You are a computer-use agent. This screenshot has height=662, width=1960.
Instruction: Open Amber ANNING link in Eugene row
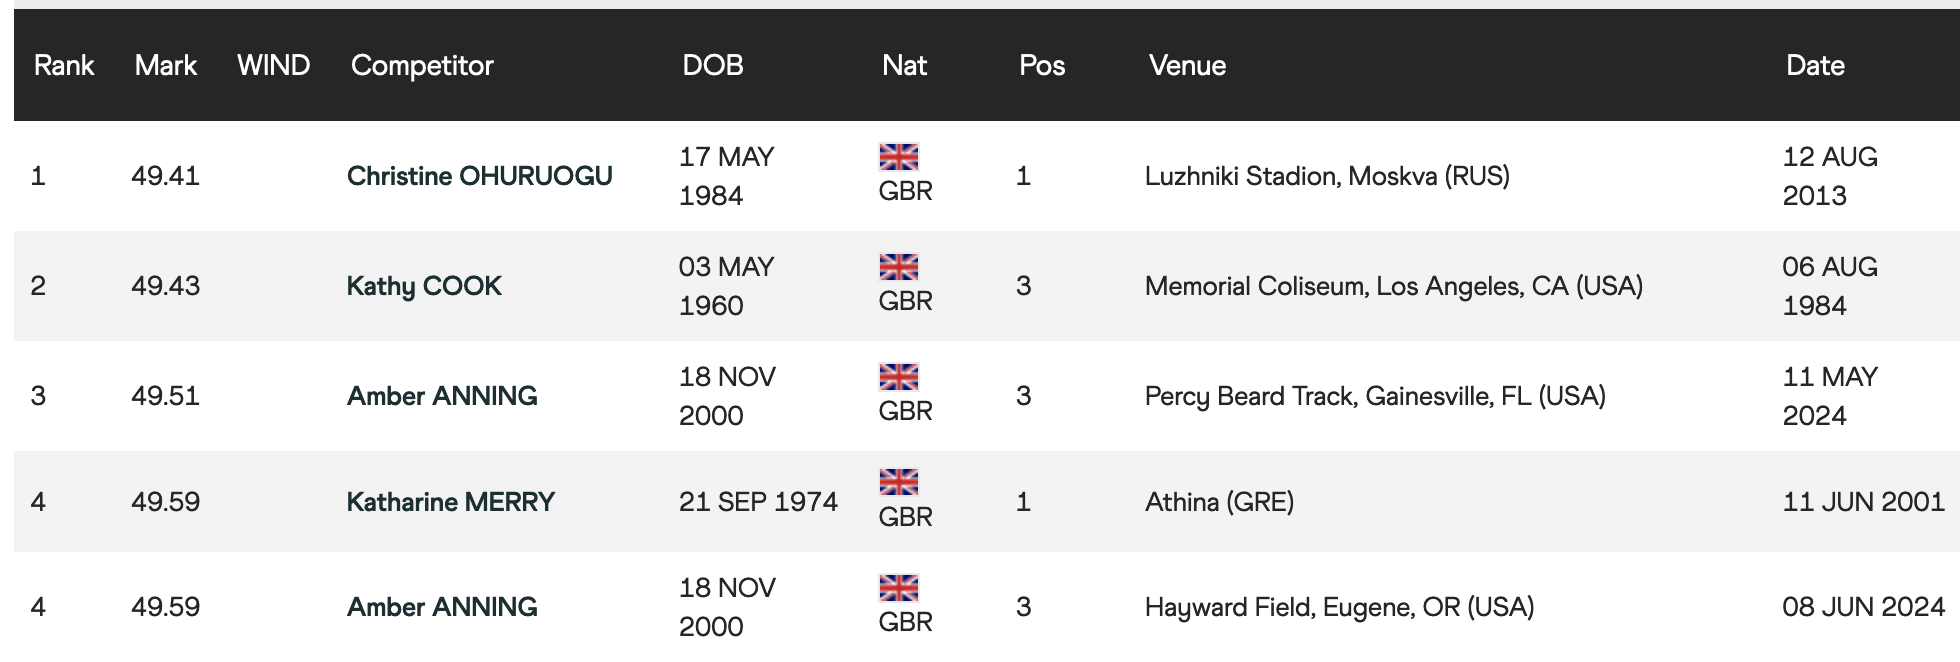coord(442,607)
